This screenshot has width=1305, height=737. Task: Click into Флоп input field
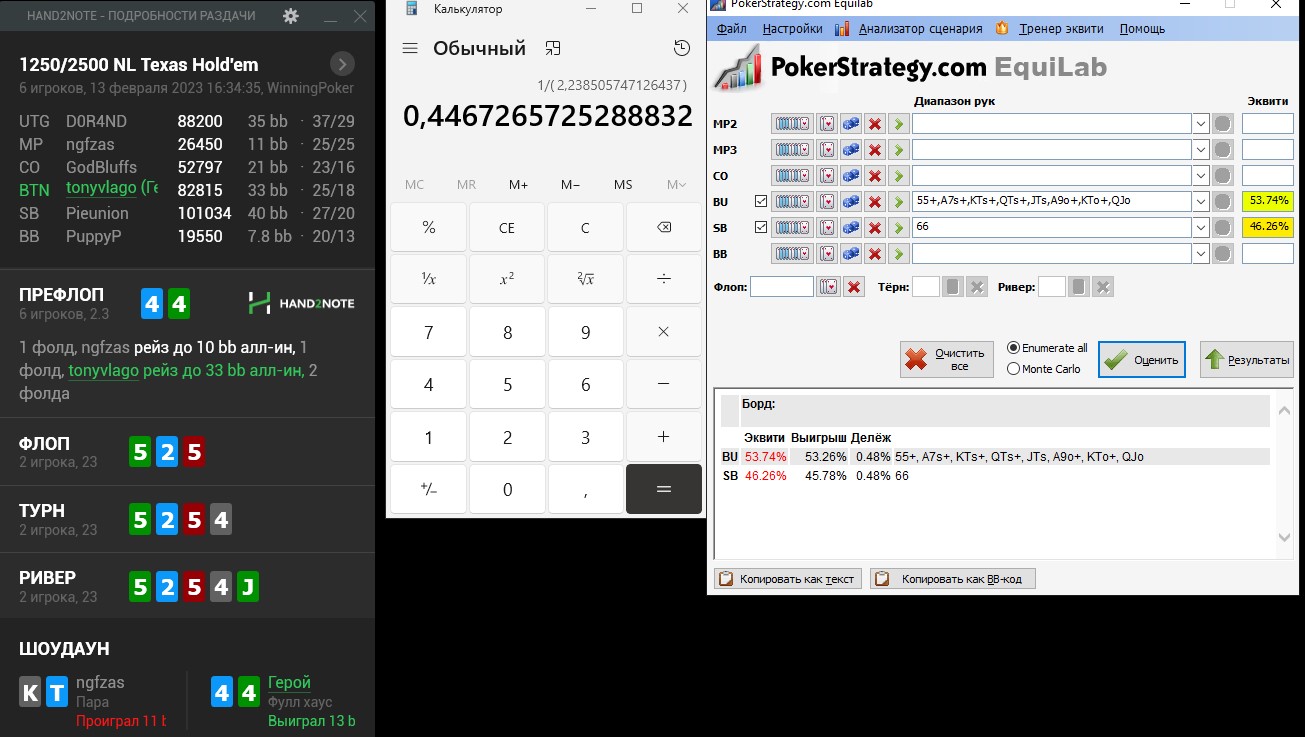point(781,287)
